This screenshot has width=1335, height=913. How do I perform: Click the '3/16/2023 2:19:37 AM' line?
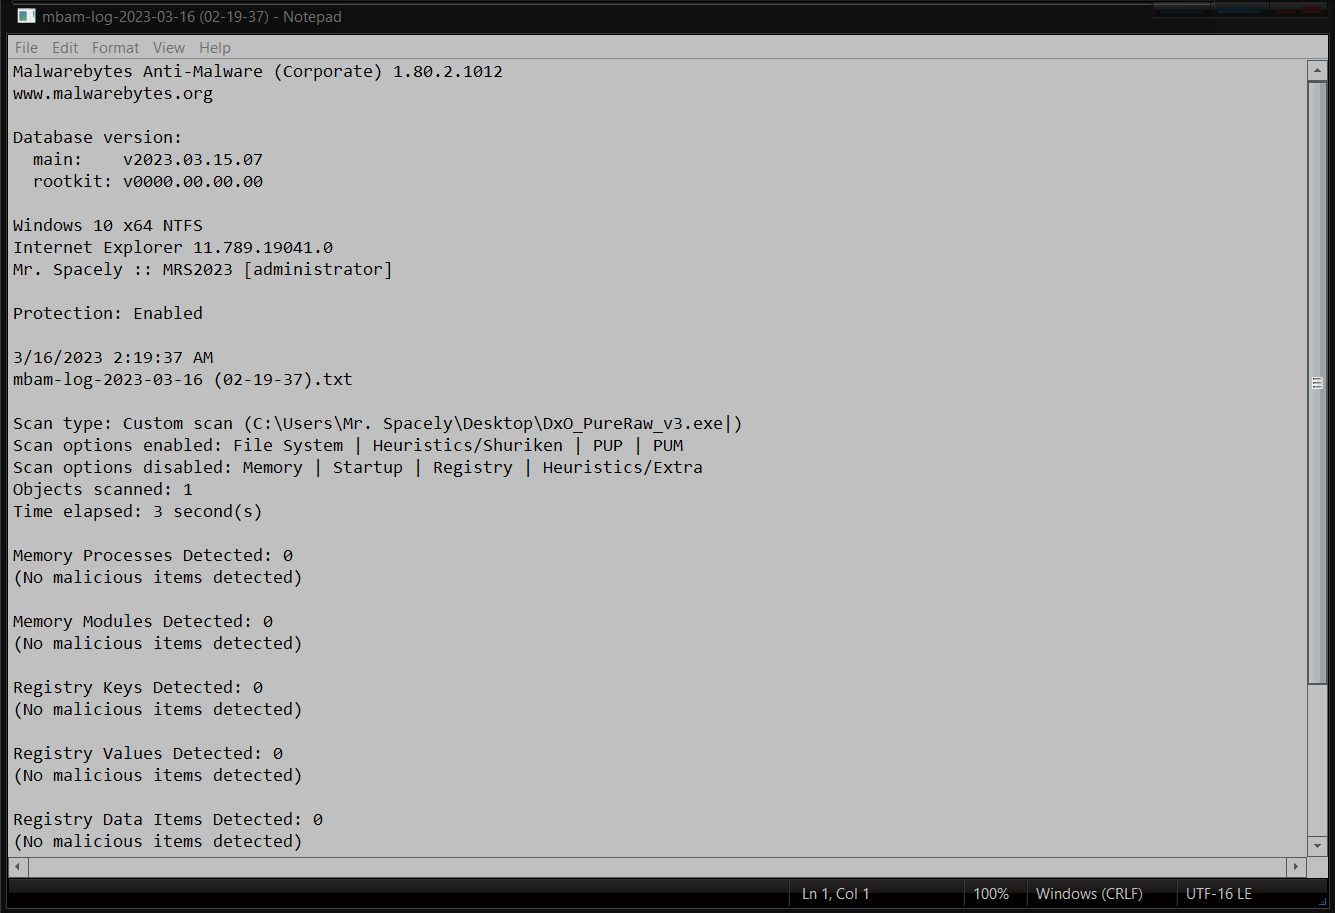[x=113, y=358]
